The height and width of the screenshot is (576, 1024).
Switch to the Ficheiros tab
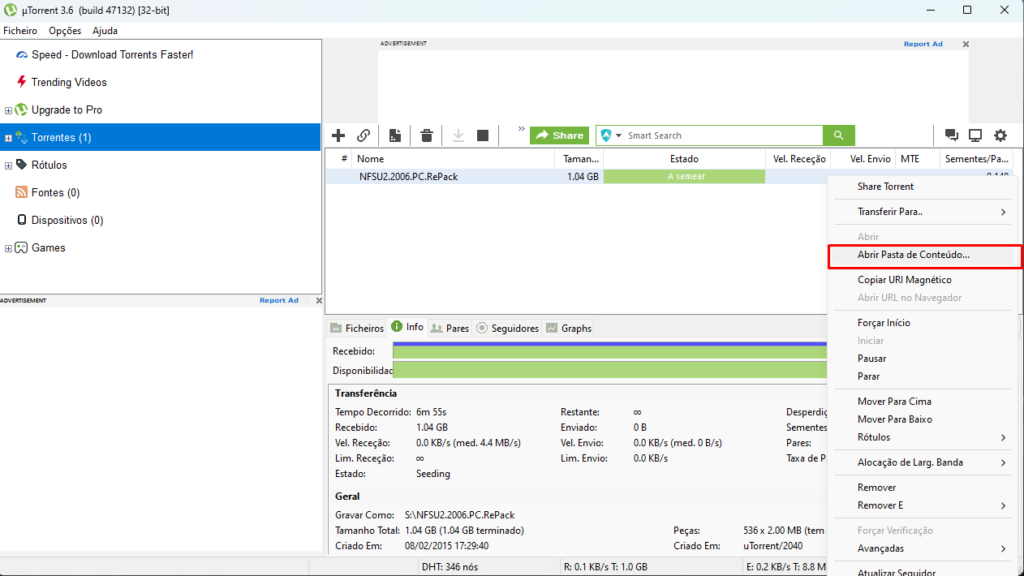(x=357, y=328)
